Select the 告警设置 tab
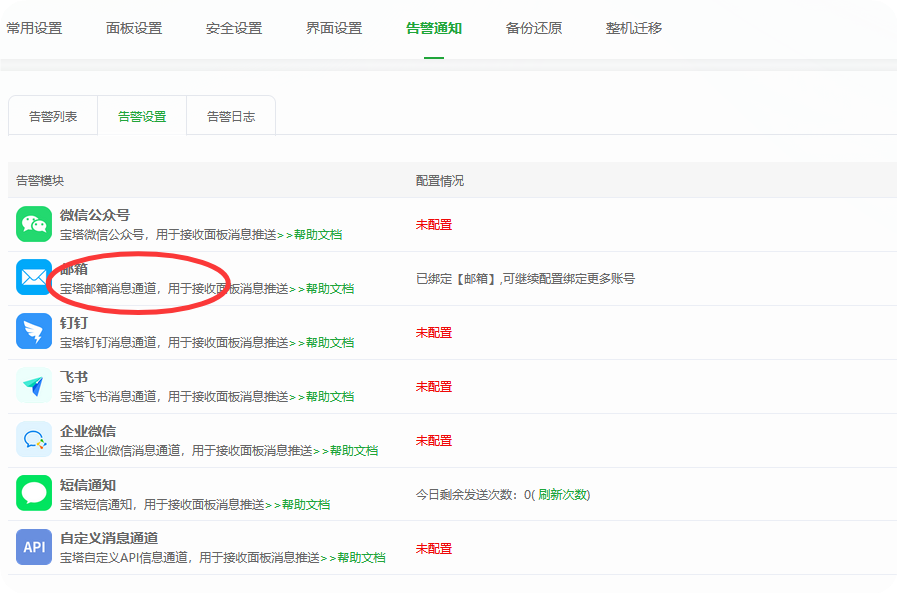Image resolution: width=897 pixels, height=593 pixels. 142,116
